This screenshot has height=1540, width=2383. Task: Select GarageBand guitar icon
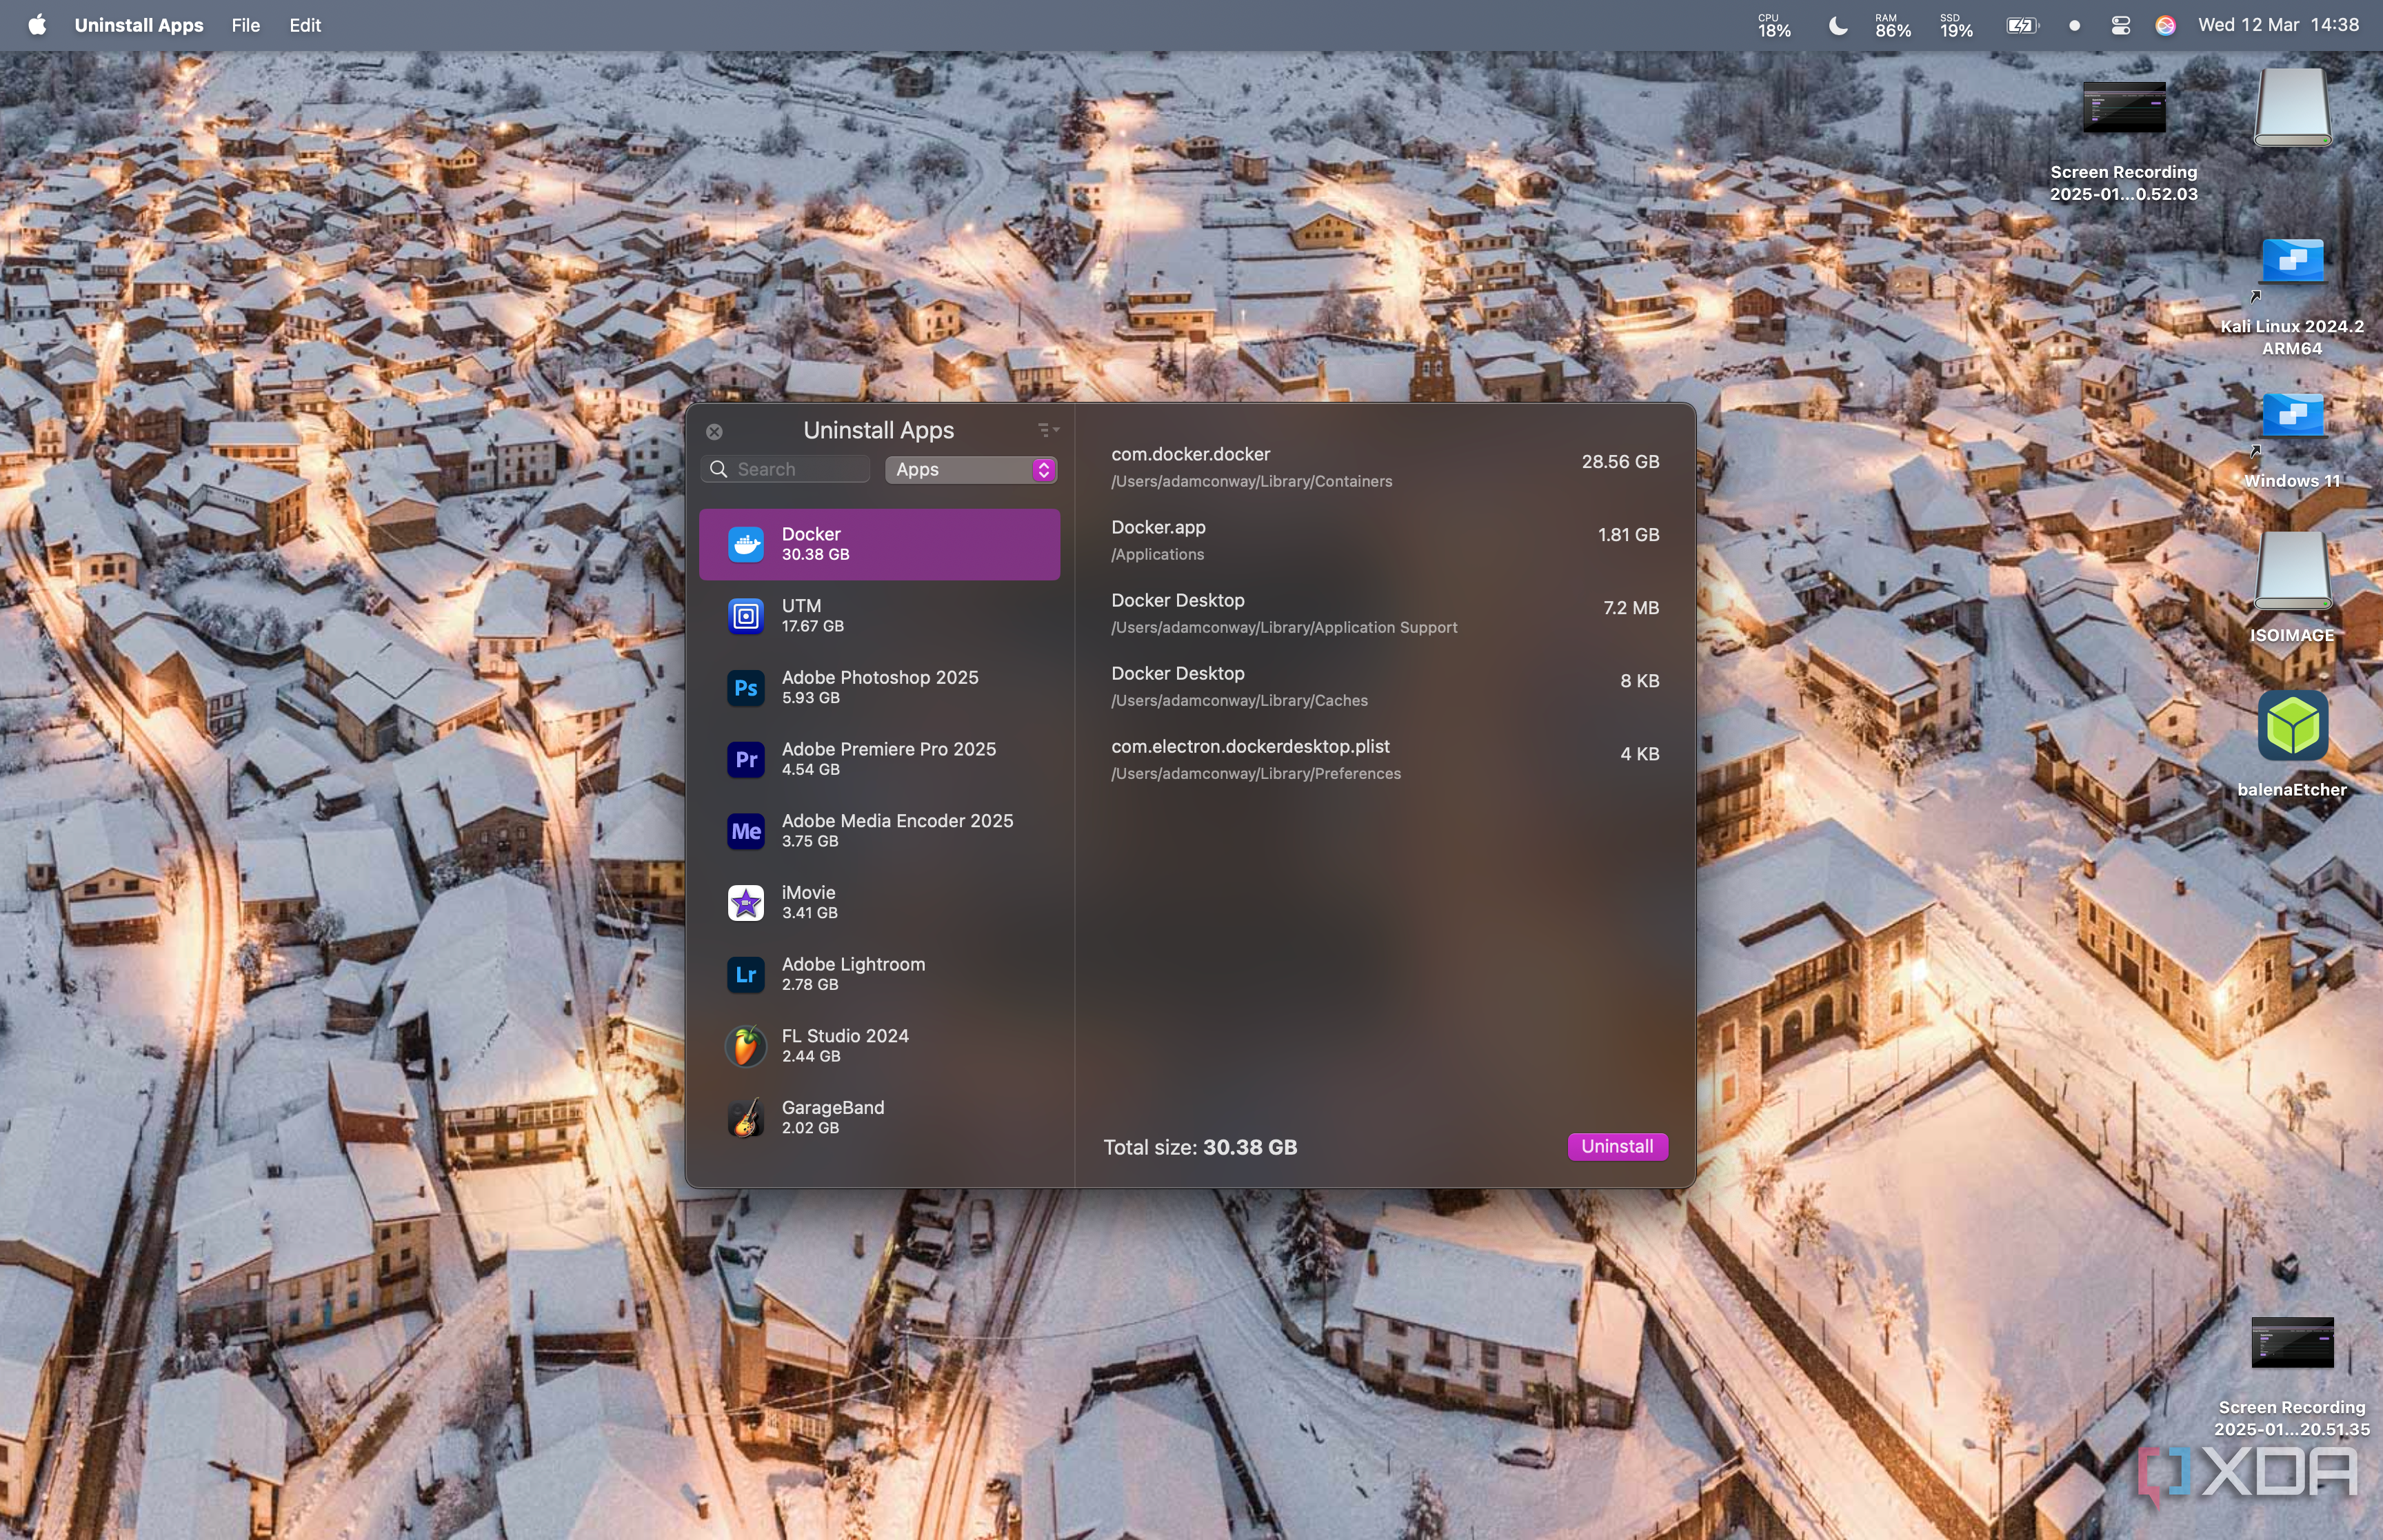click(745, 1116)
